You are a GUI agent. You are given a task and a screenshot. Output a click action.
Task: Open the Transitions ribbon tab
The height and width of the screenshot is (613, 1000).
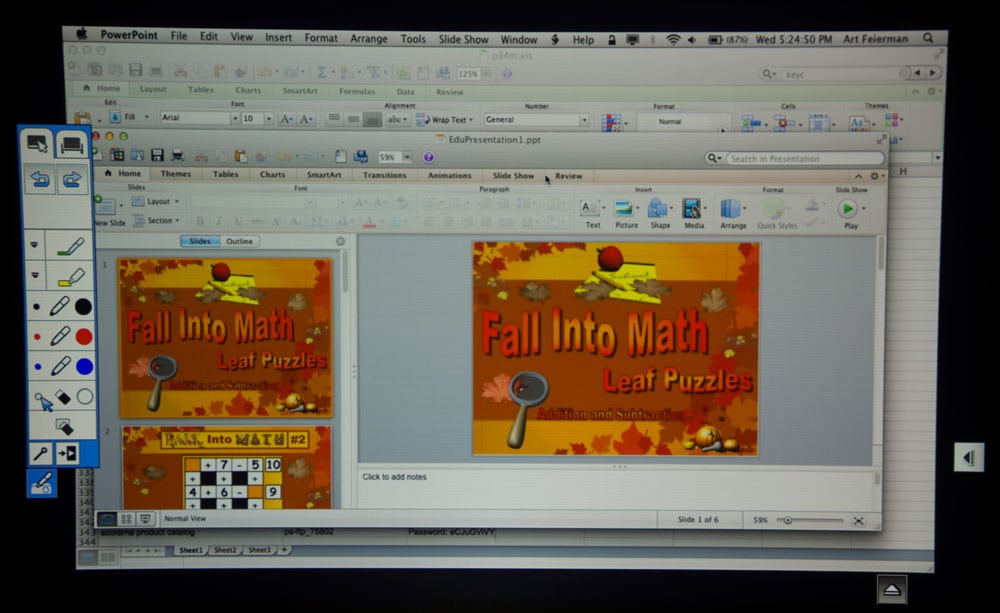[x=384, y=175]
